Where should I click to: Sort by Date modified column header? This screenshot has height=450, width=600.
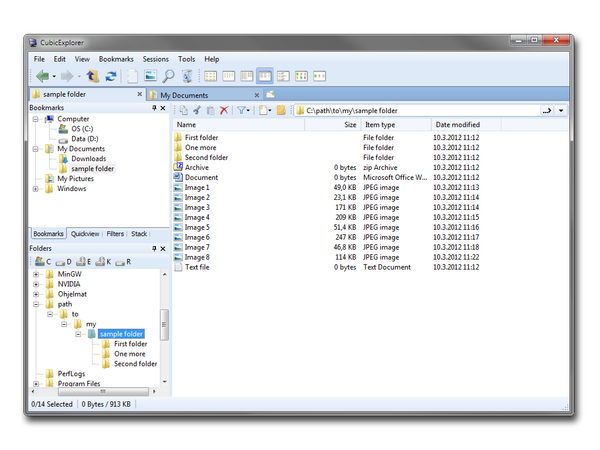click(466, 125)
